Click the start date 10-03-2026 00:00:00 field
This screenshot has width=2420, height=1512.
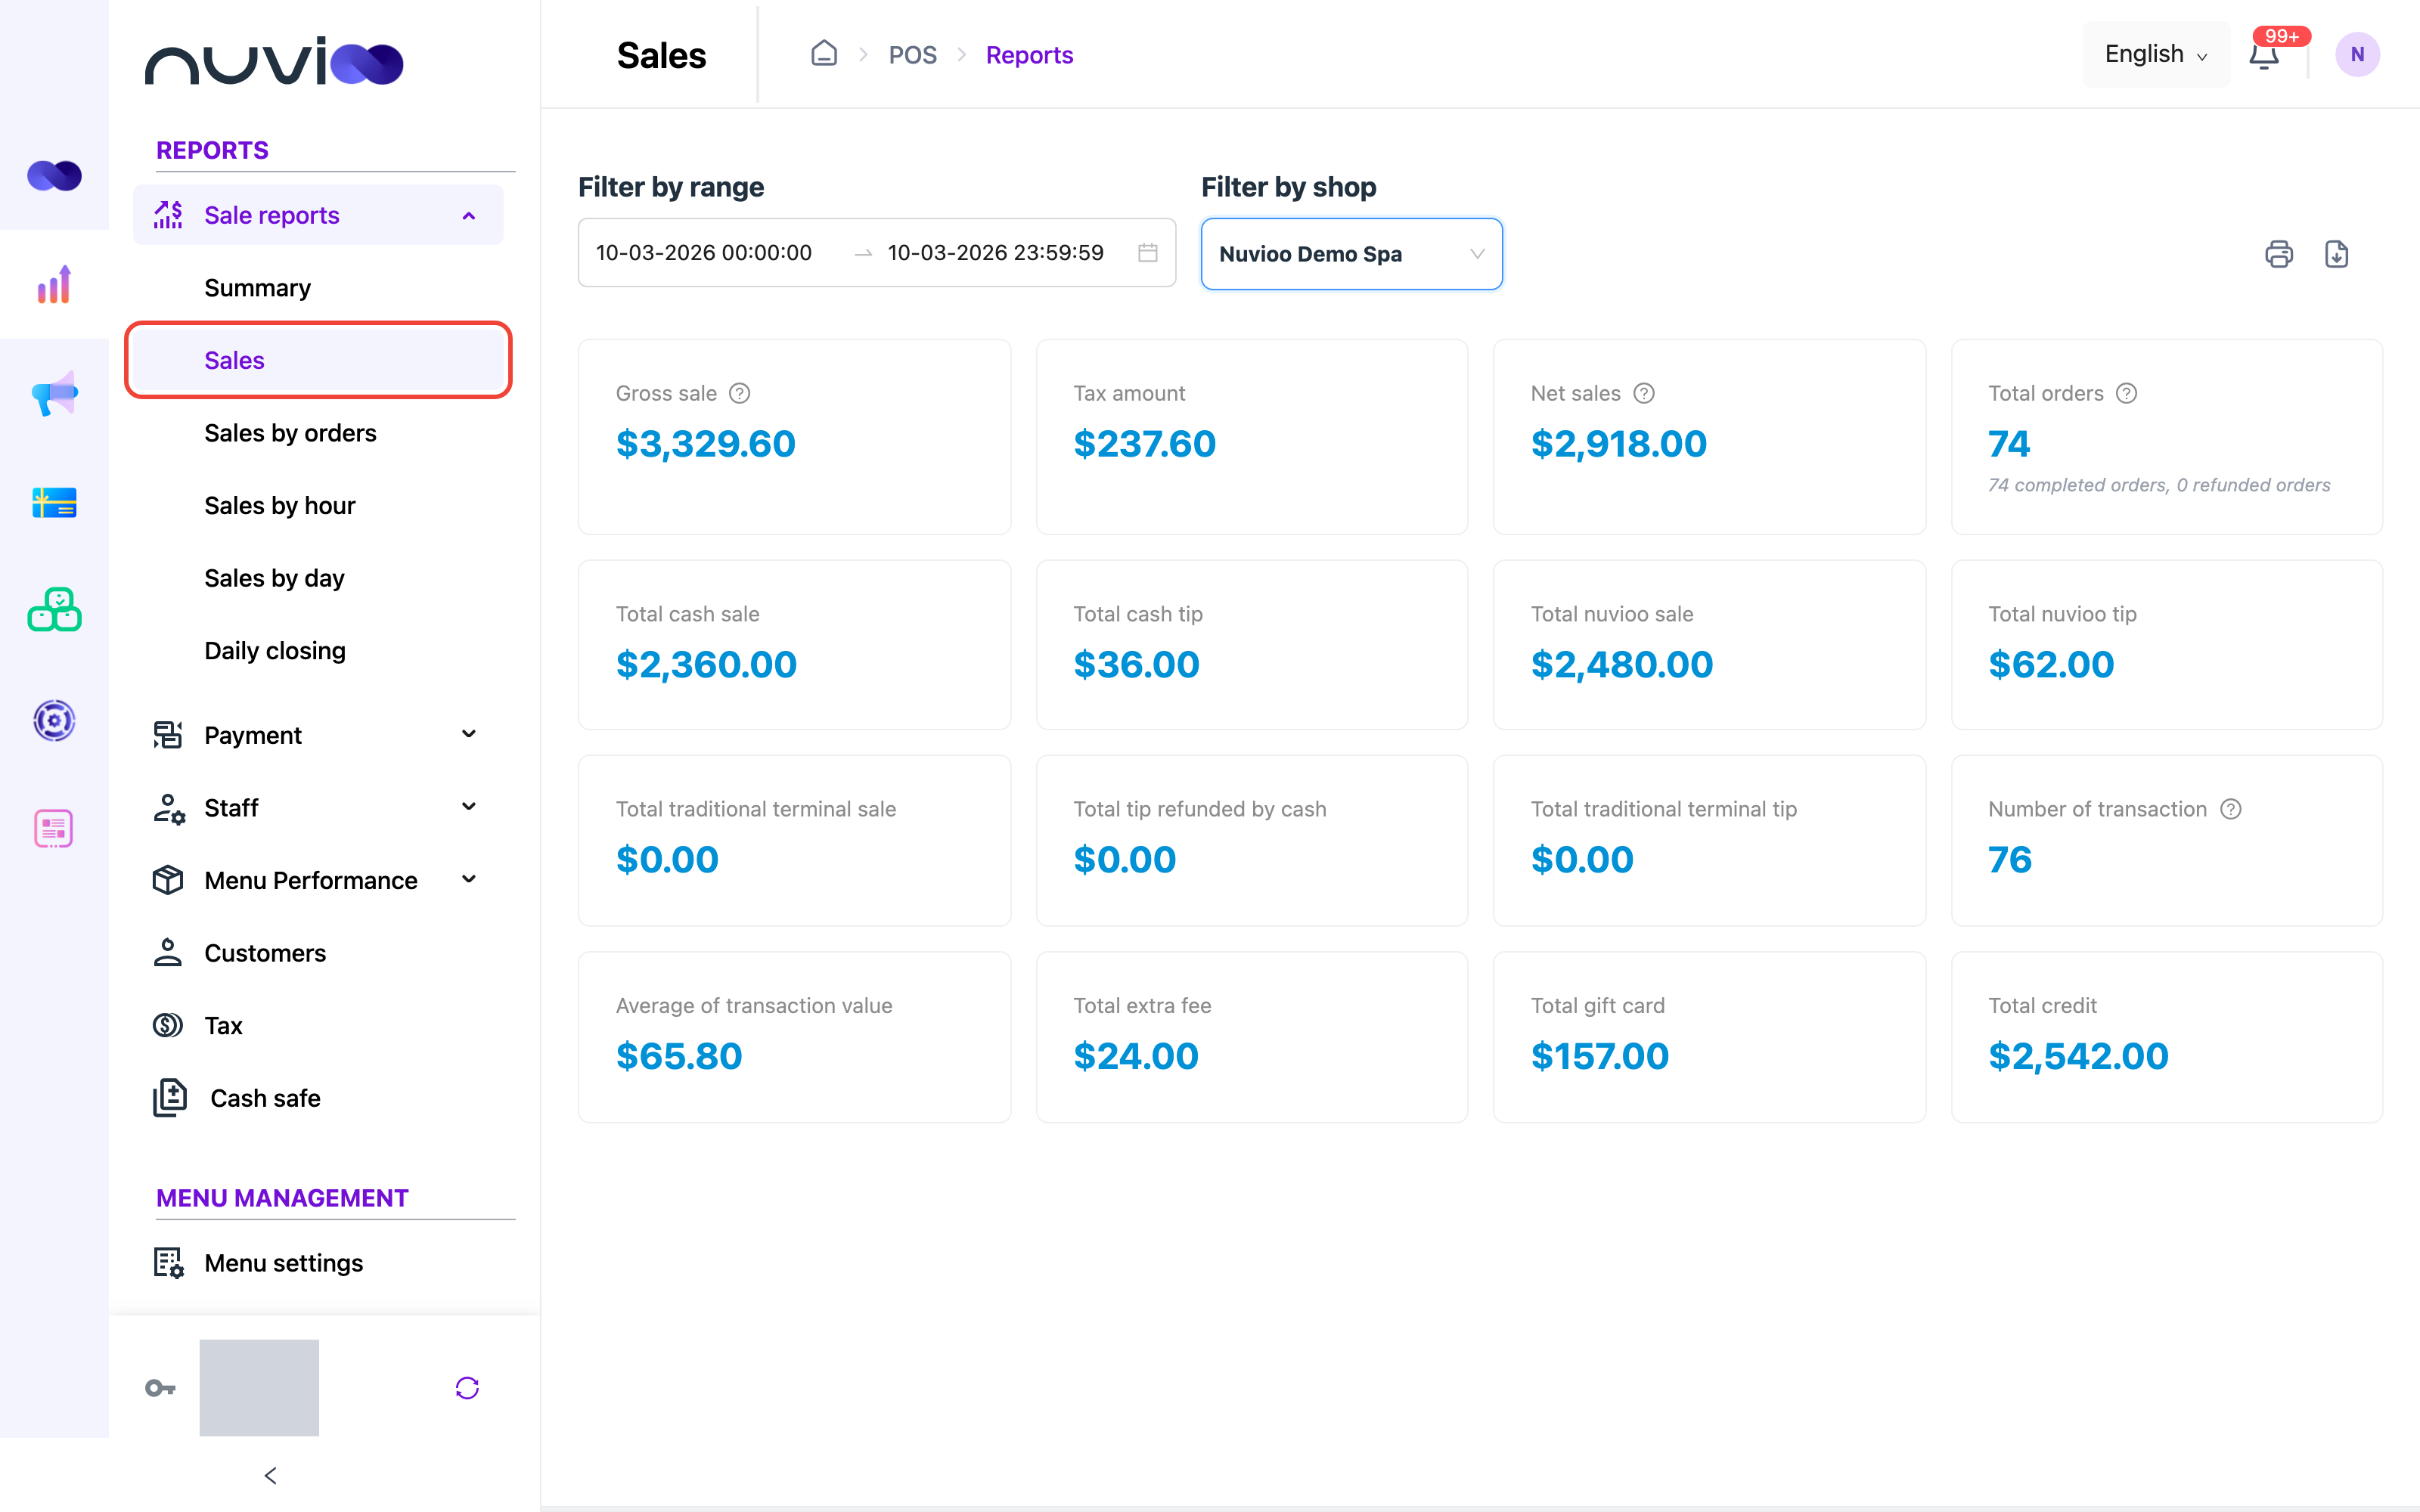[x=704, y=253]
